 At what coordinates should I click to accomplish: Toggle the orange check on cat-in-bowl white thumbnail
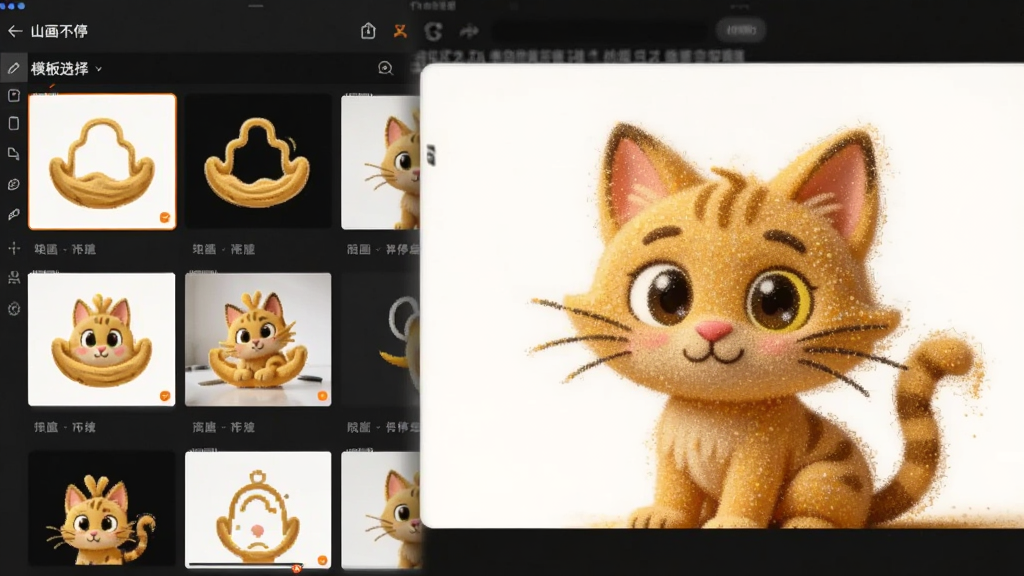click(165, 396)
